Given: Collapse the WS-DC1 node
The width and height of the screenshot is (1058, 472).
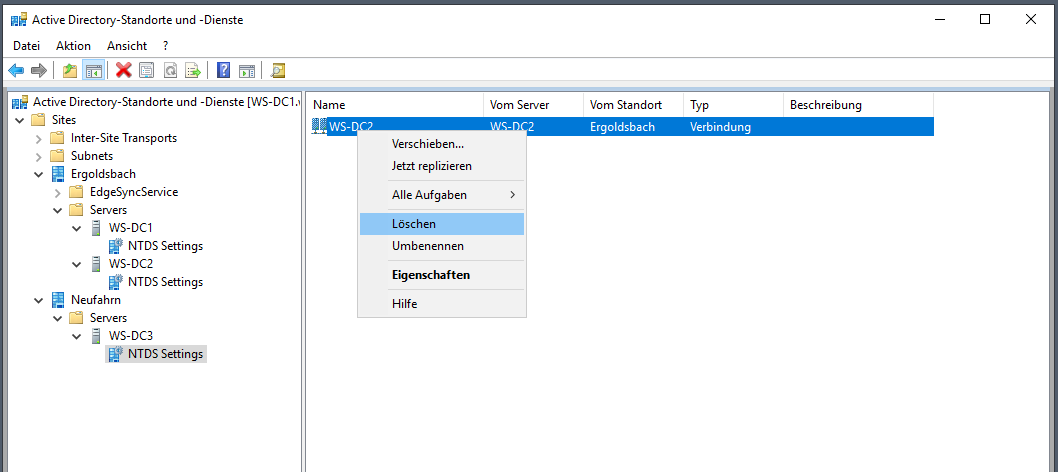Looking at the screenshot, I should tap(76, 228).
